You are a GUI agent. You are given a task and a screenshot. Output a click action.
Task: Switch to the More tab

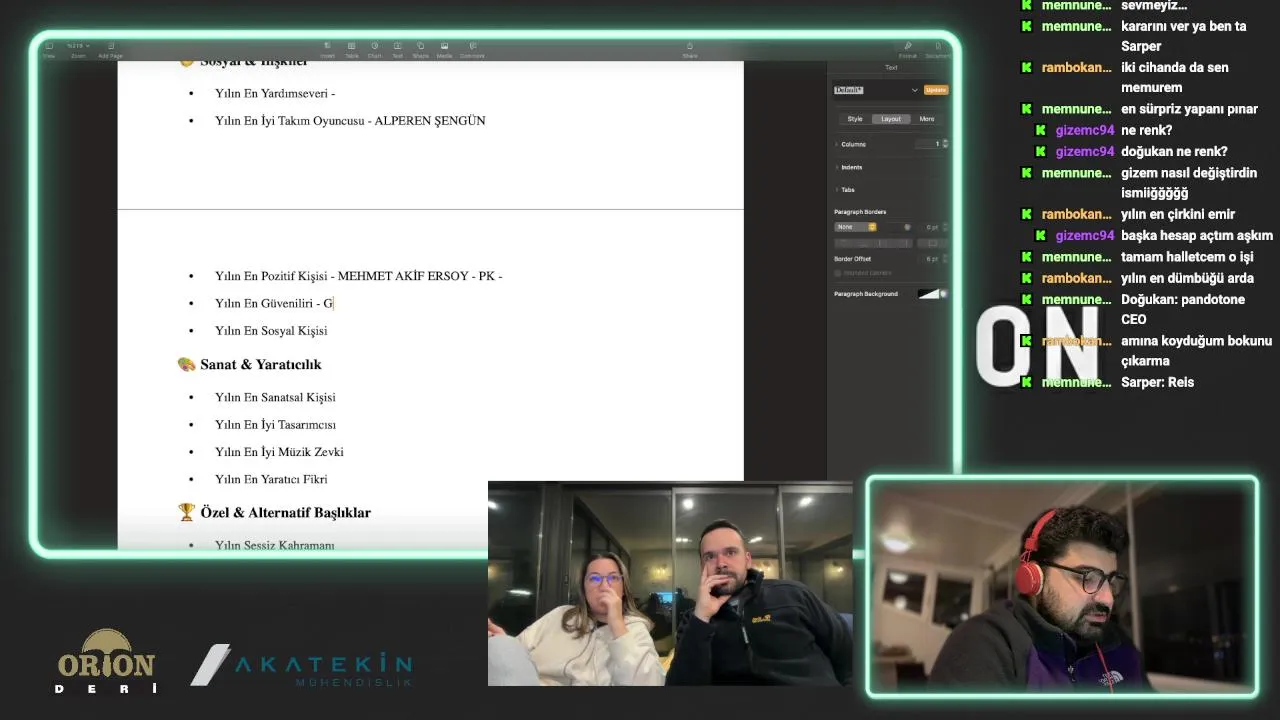927,119
